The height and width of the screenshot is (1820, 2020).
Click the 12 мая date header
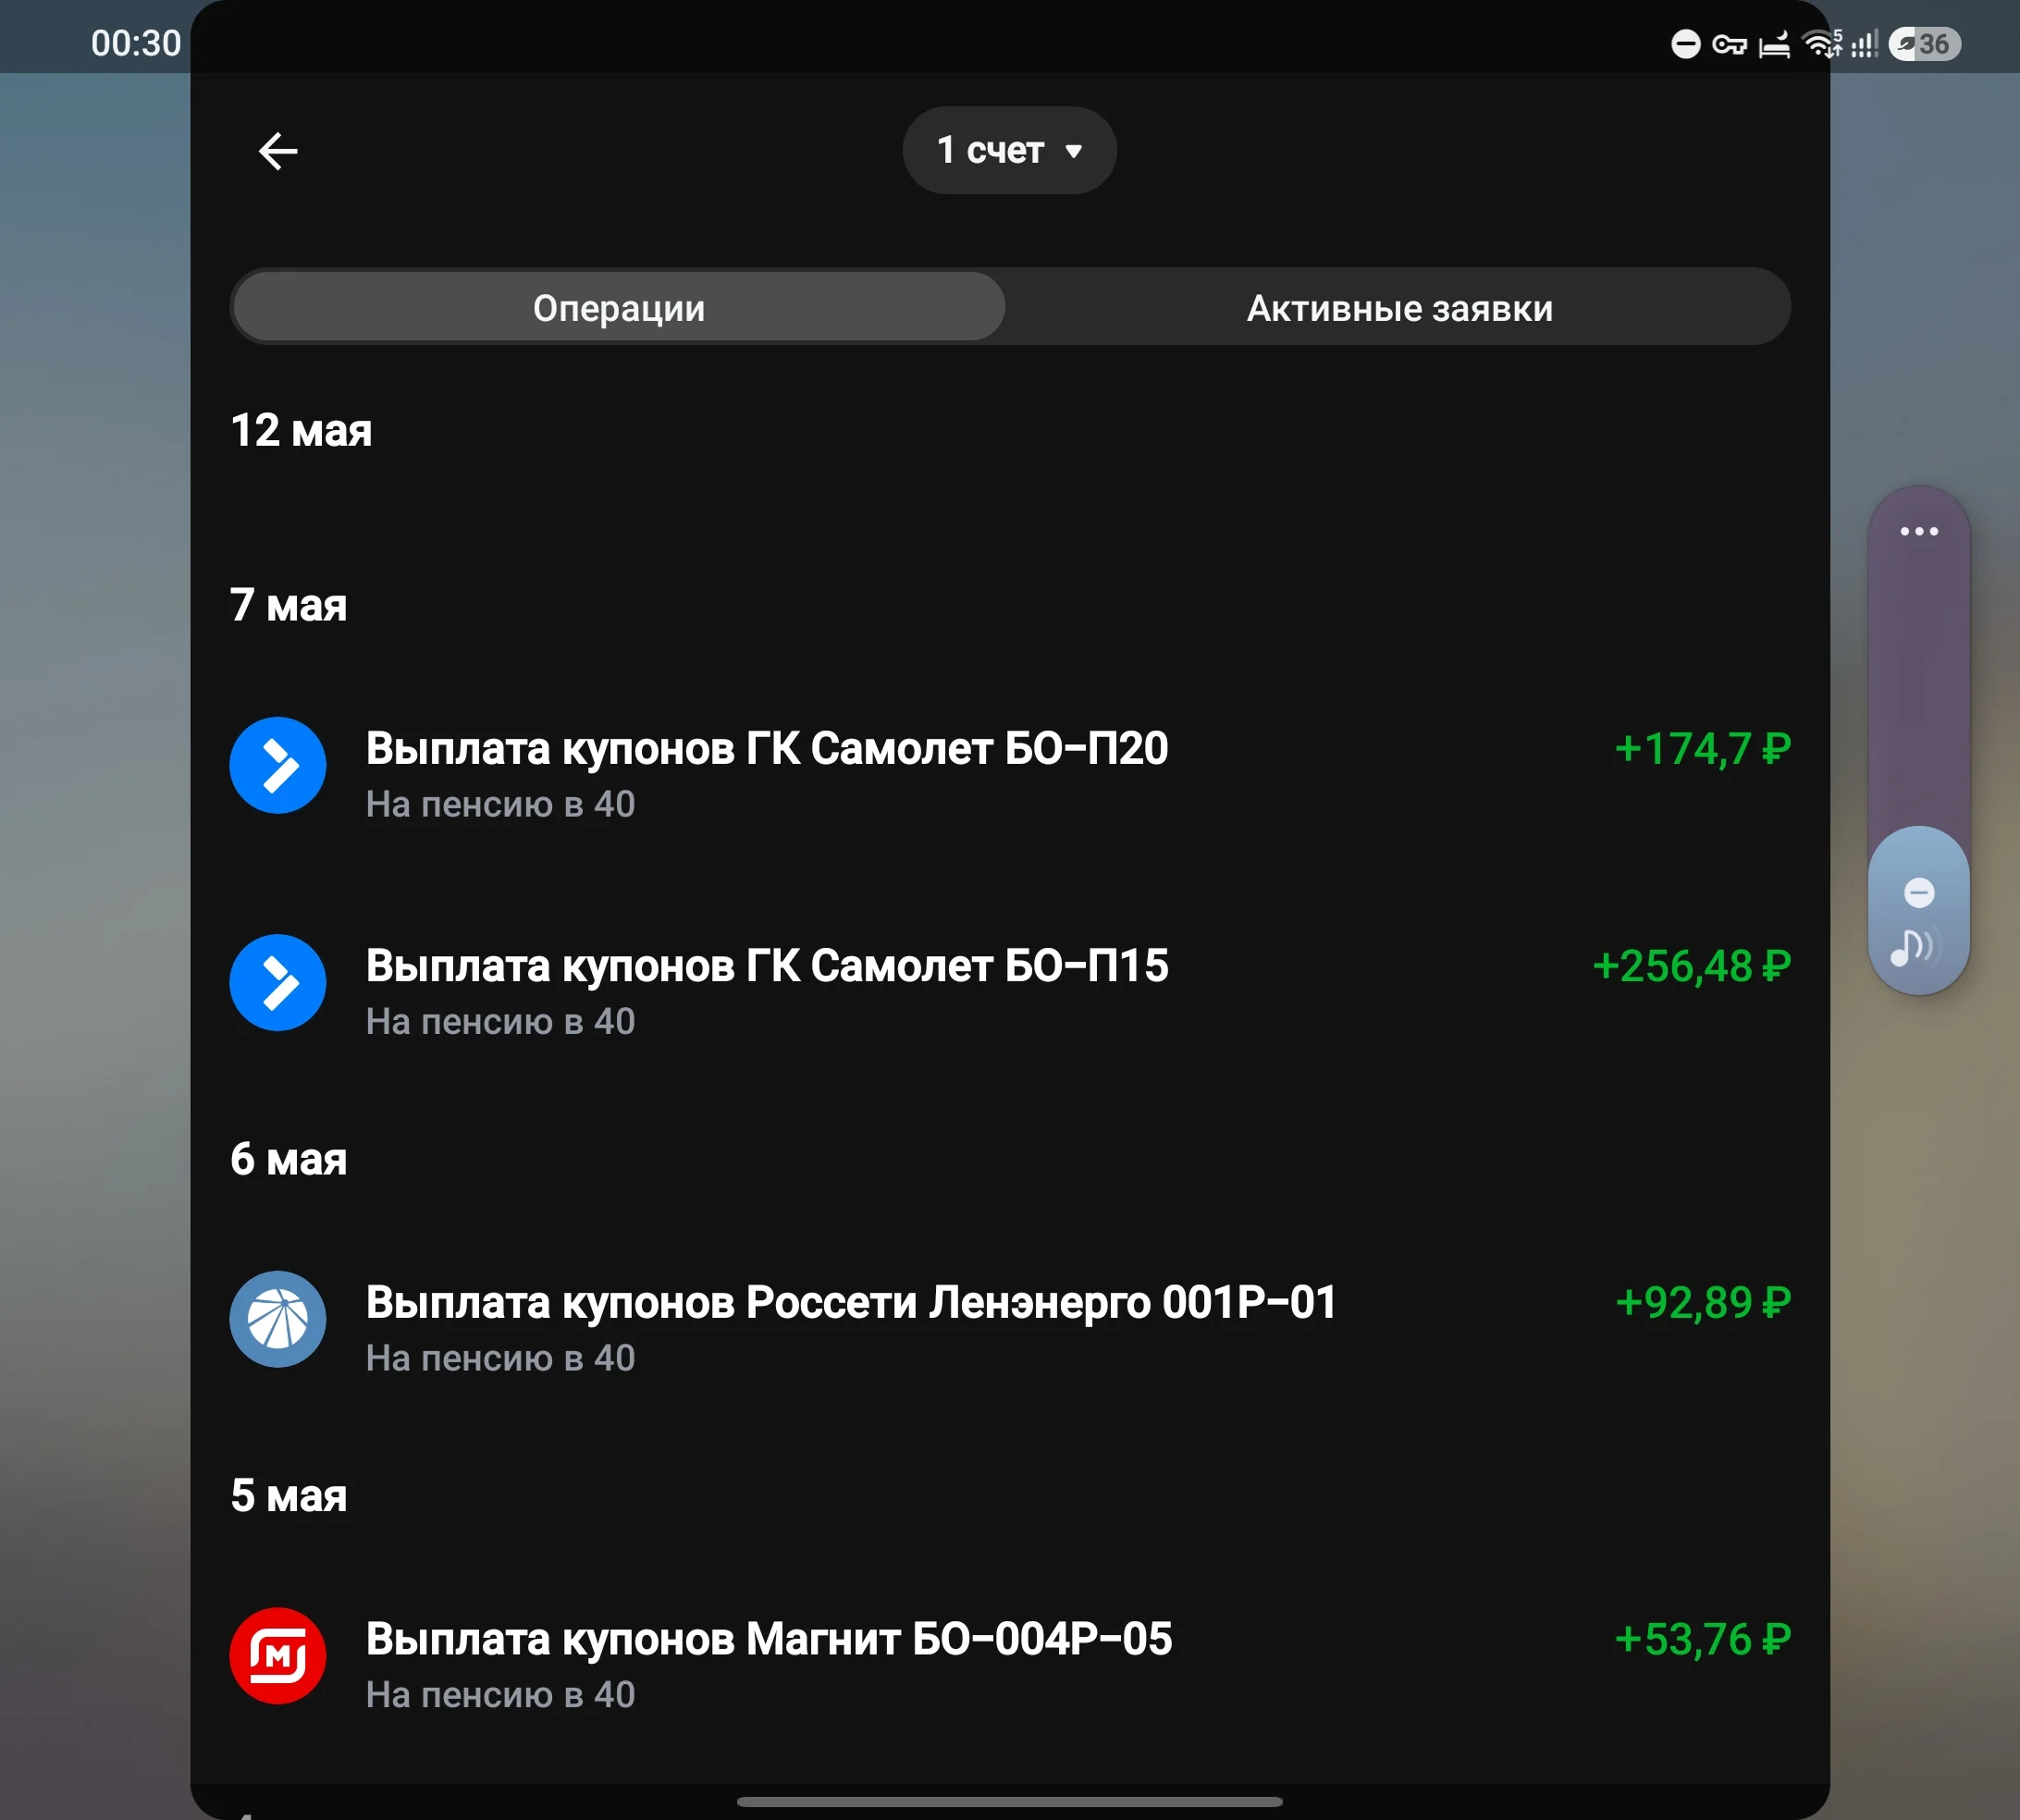point(301,430)
